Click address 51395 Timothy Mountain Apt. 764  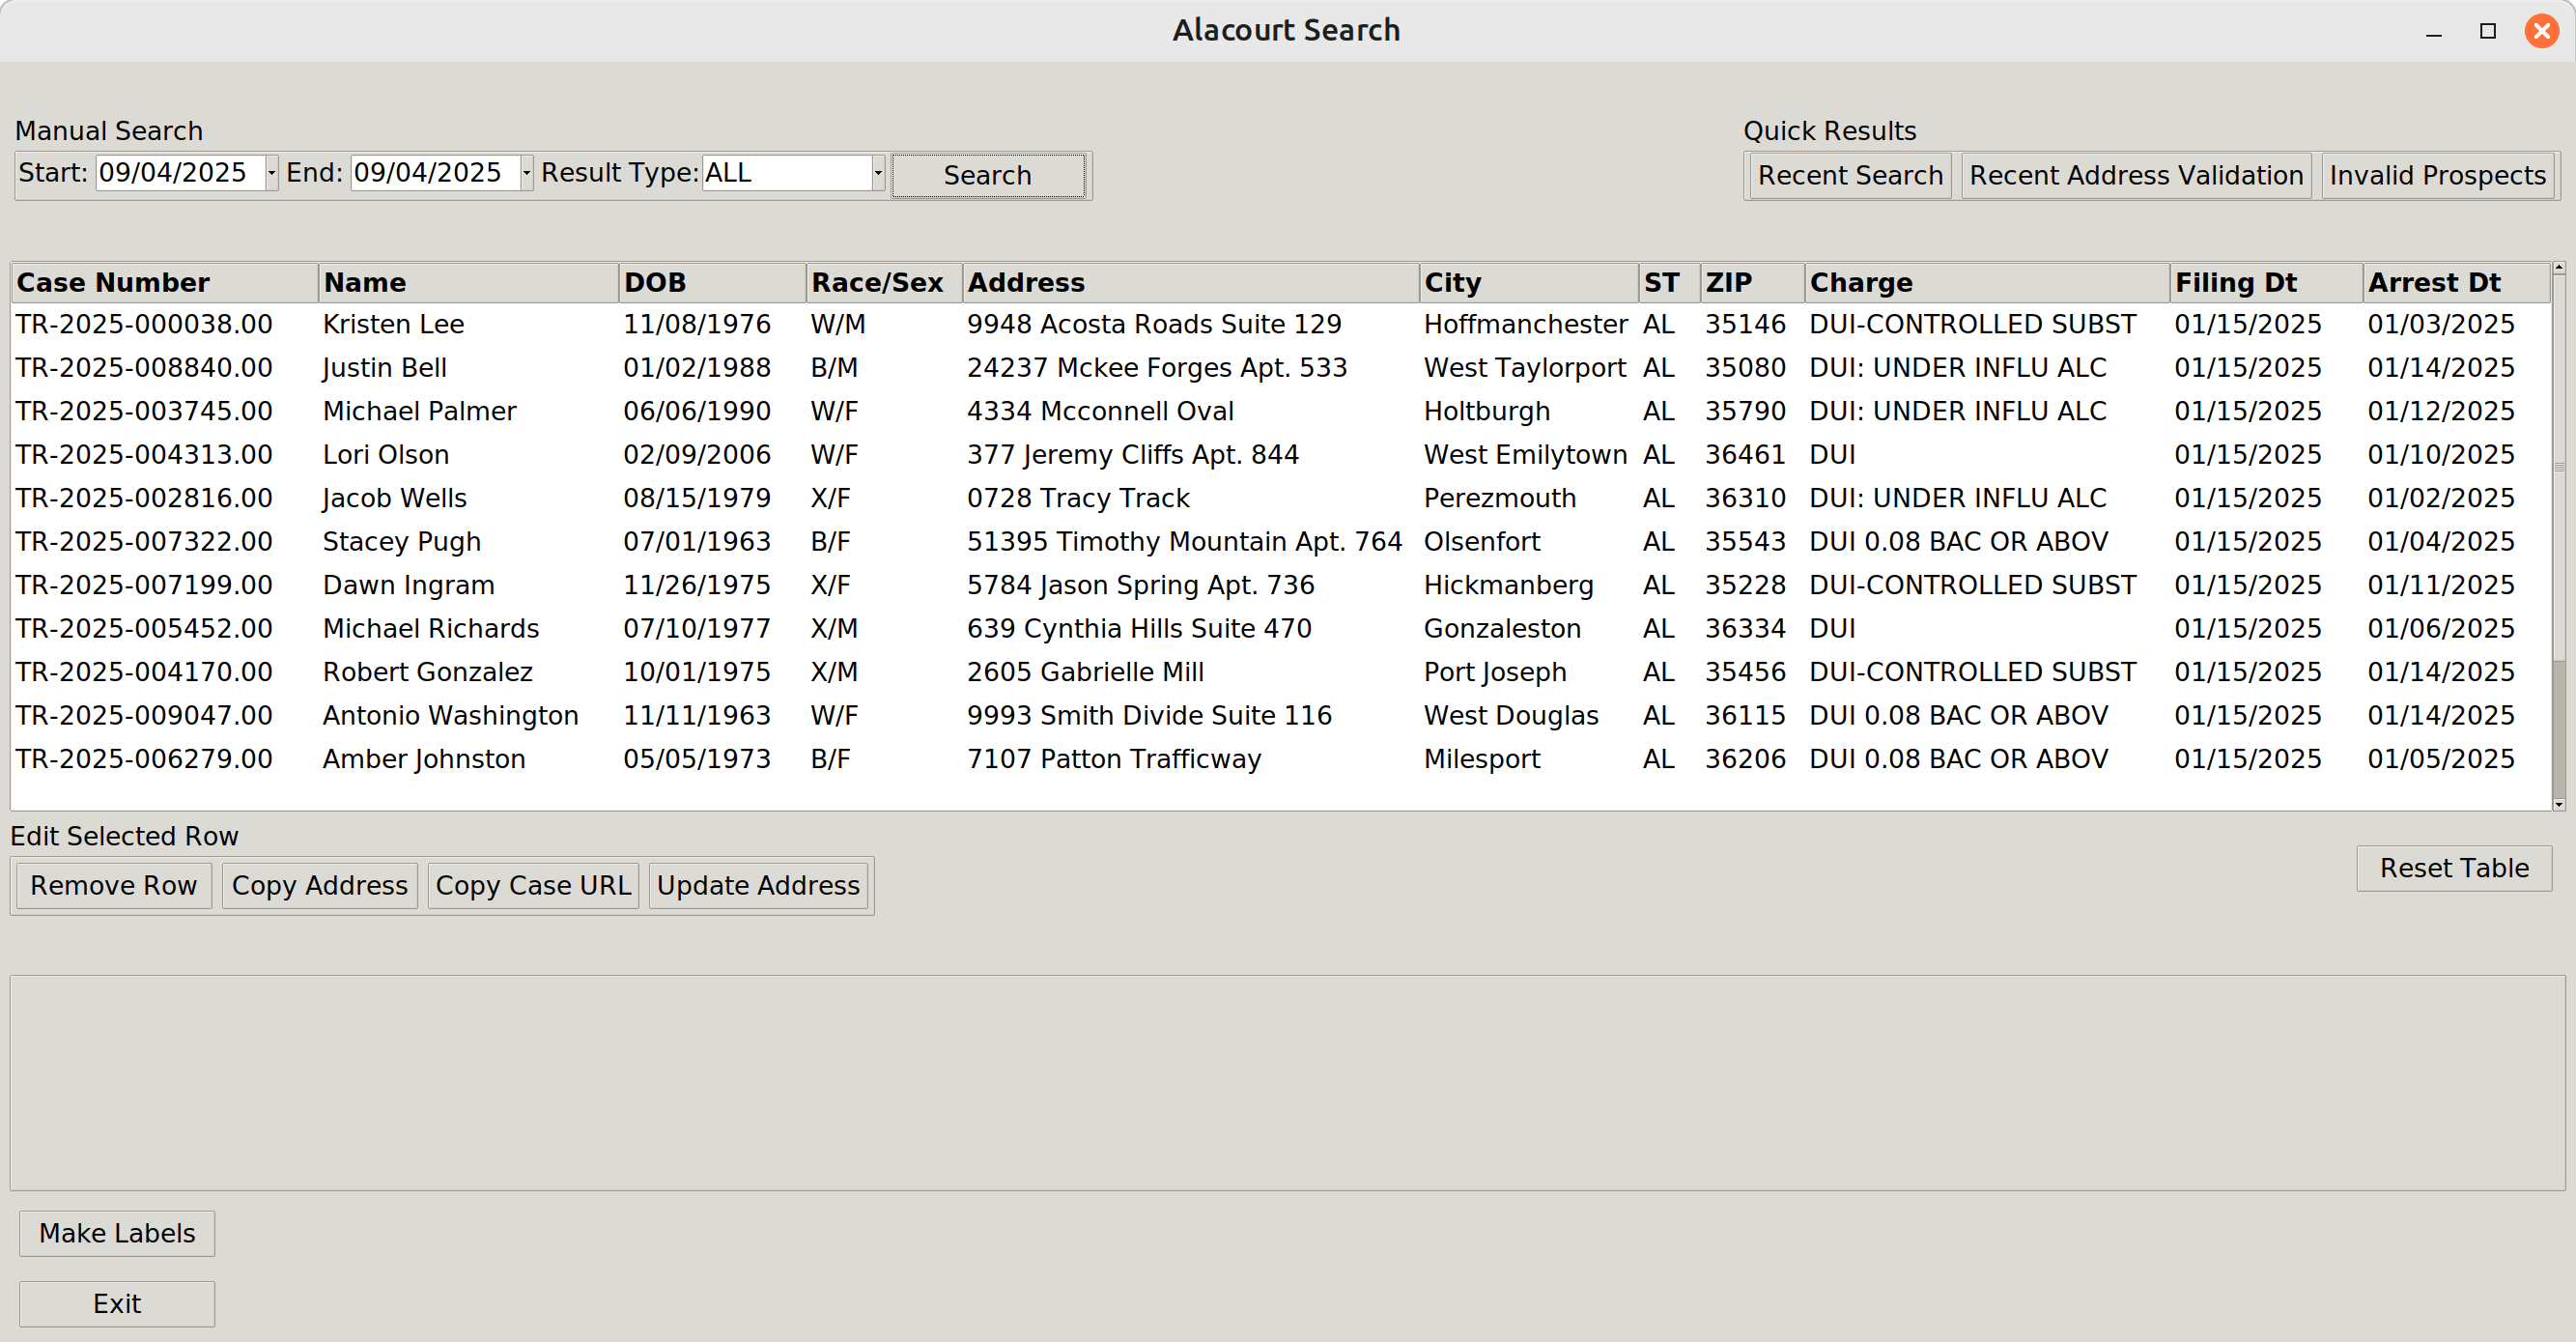point(1184,542)
